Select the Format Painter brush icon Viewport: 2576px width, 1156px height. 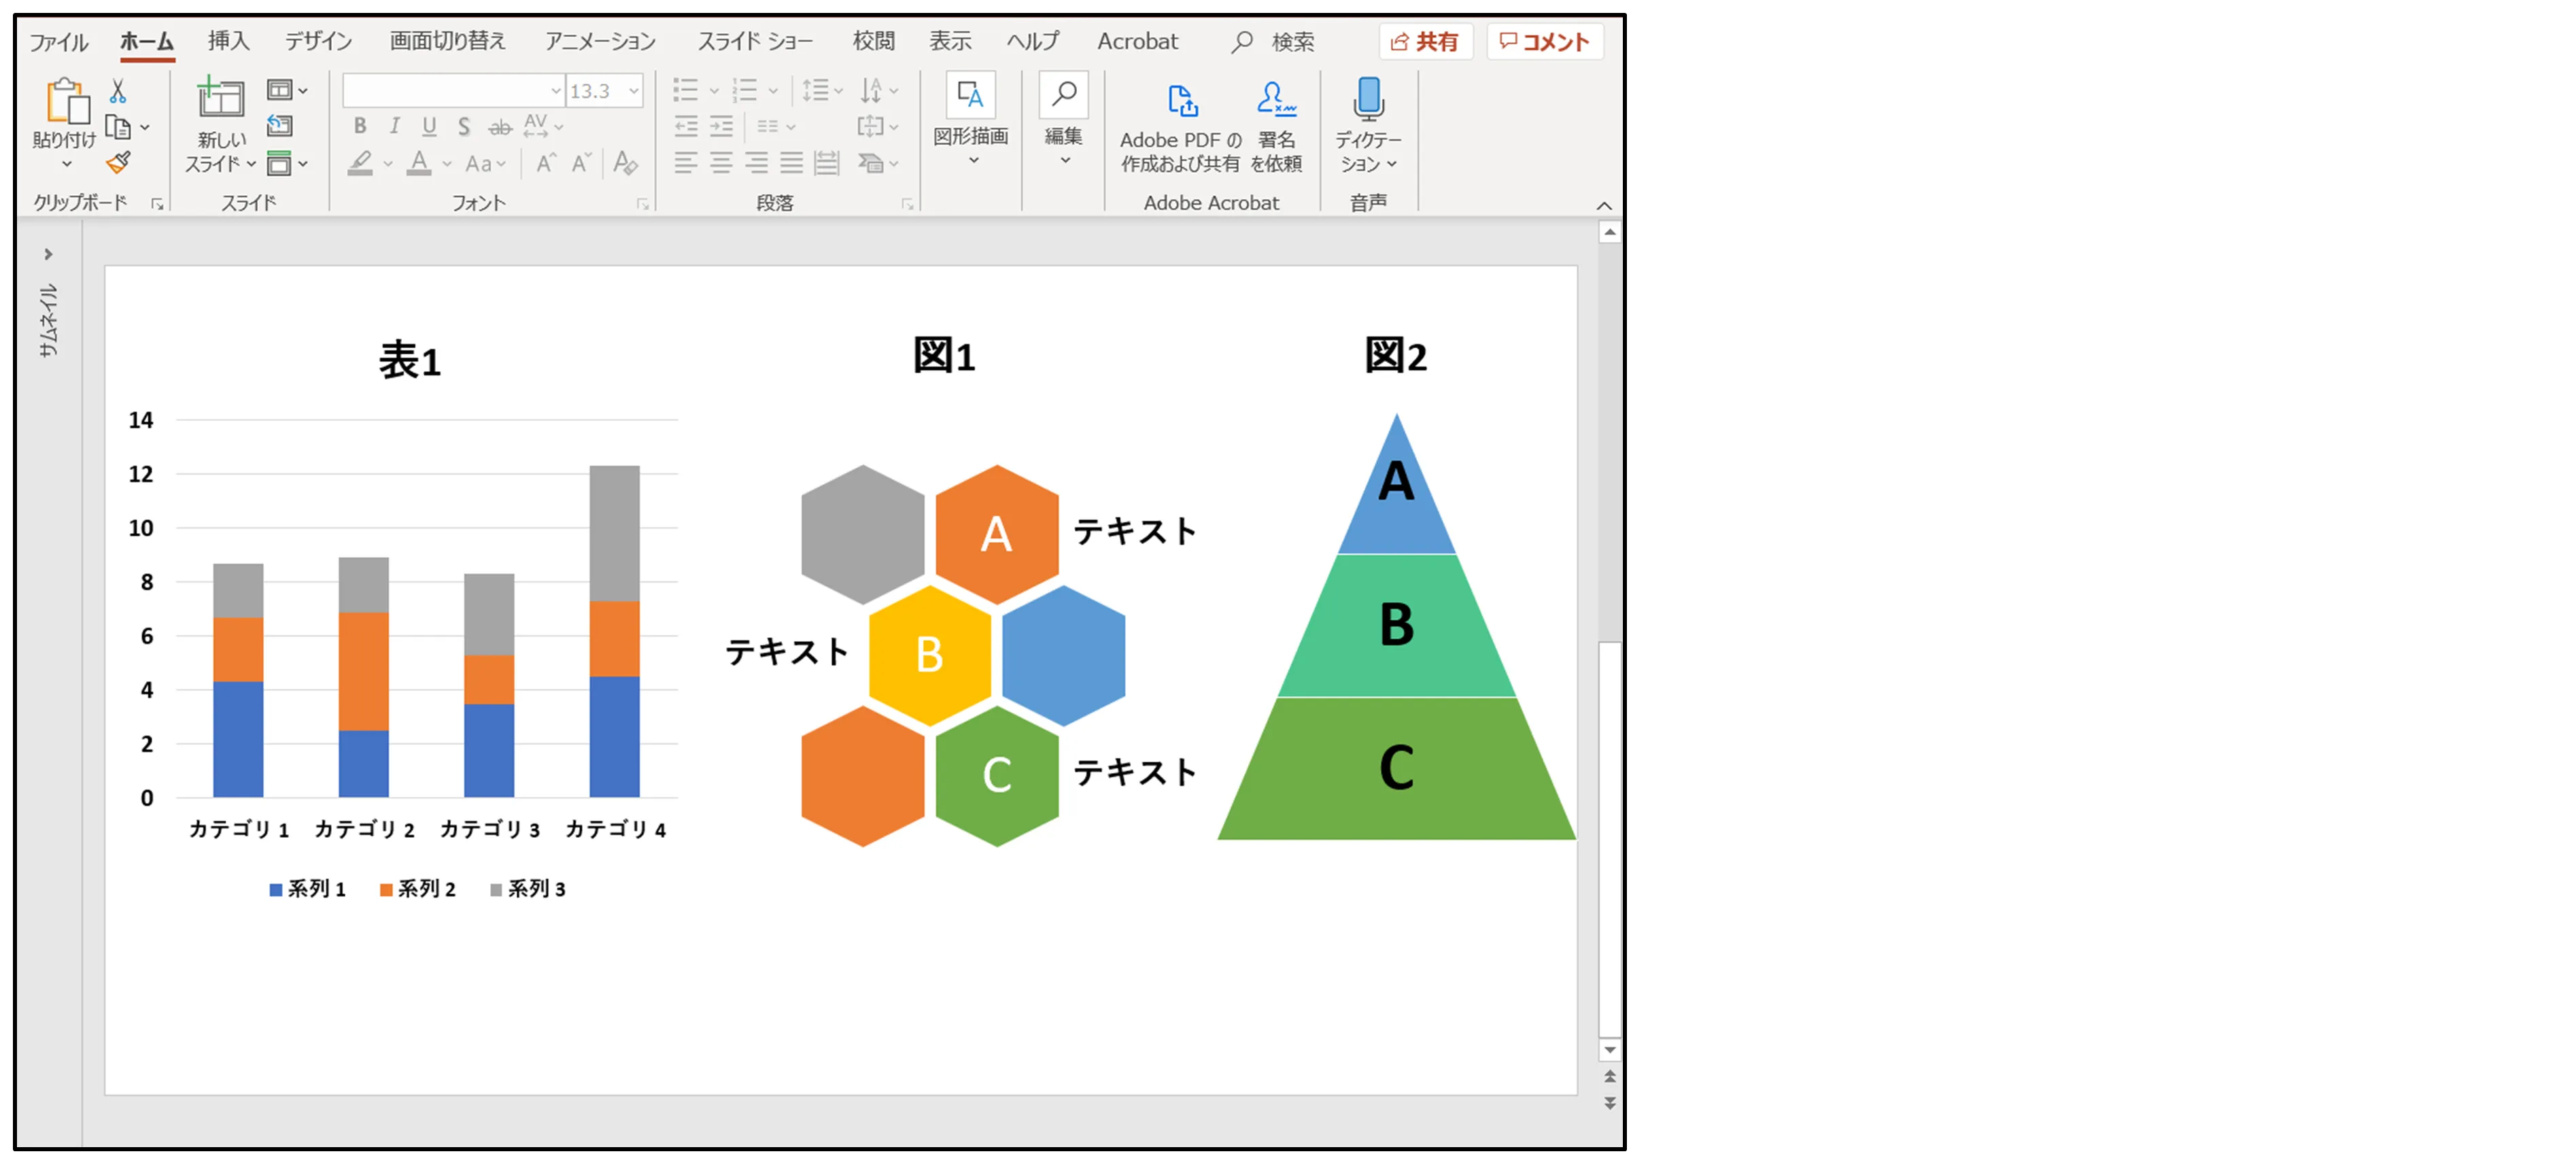[119, 162]
